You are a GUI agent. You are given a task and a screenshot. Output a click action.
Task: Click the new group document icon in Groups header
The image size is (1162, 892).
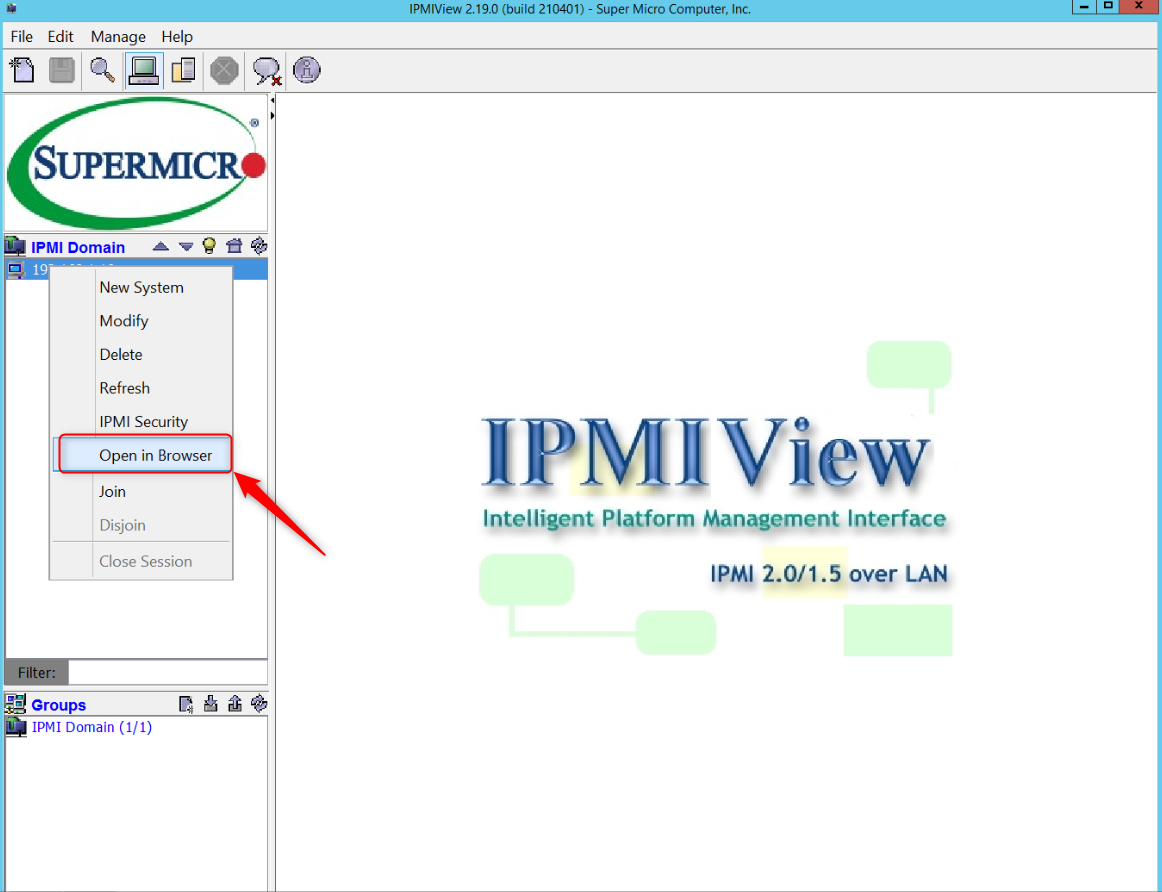click(x=186, y=704)
